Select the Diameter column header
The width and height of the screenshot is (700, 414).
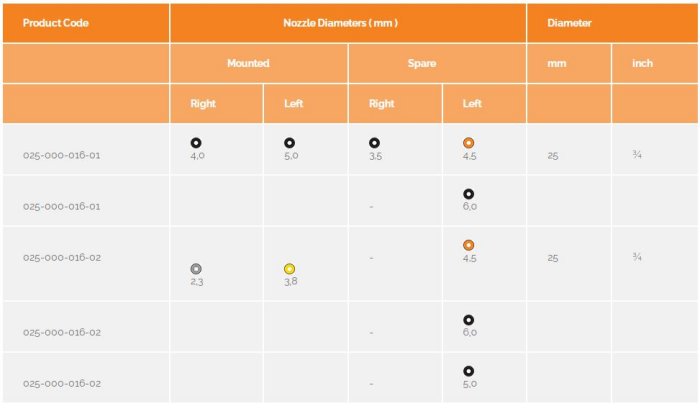(x=570, y=22)
